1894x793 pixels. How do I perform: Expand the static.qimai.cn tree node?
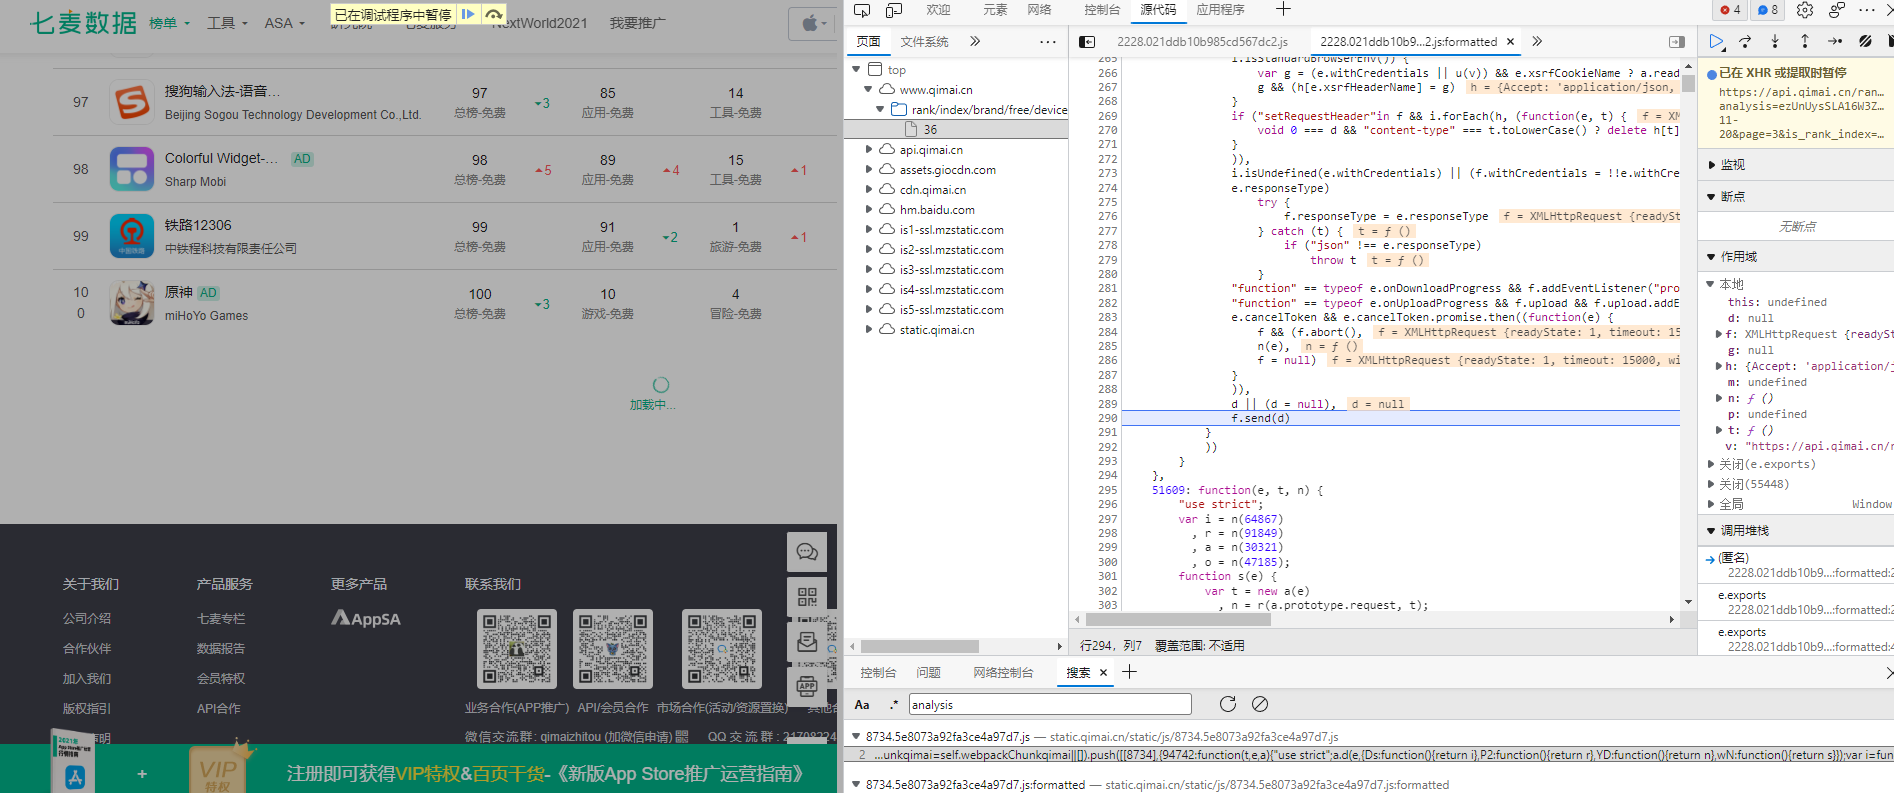pyautogui.click(x=868, y=329)
